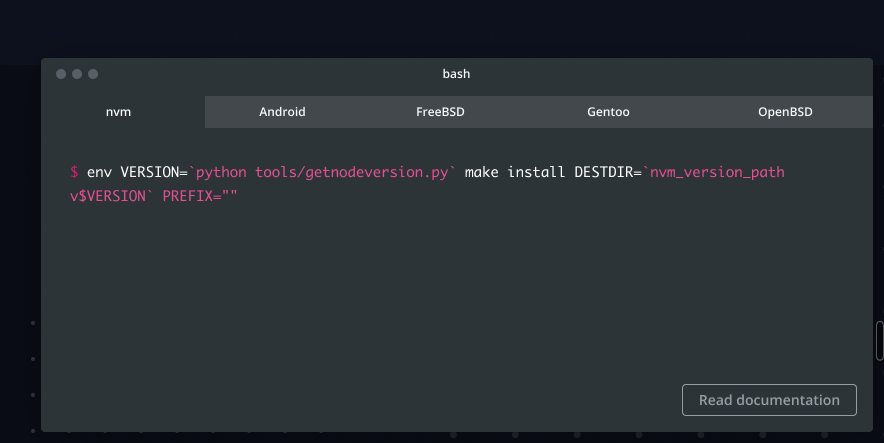Click the third gray window dot
Viewport: 884px width, 443px height.
[93, 74]
